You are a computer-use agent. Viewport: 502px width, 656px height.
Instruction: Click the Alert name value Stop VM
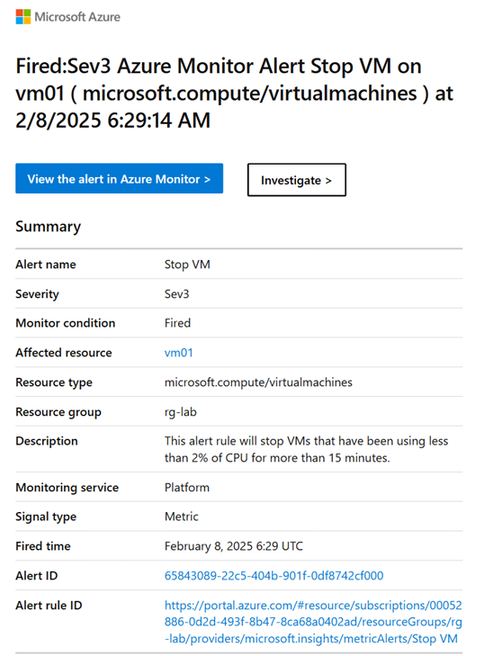[187, 264]
